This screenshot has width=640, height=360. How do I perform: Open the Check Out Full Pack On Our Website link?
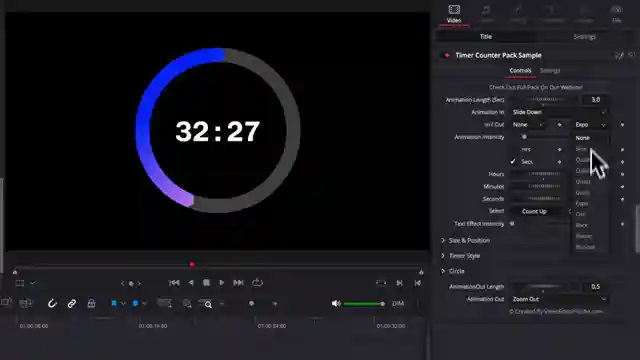[x=536, y=87]
